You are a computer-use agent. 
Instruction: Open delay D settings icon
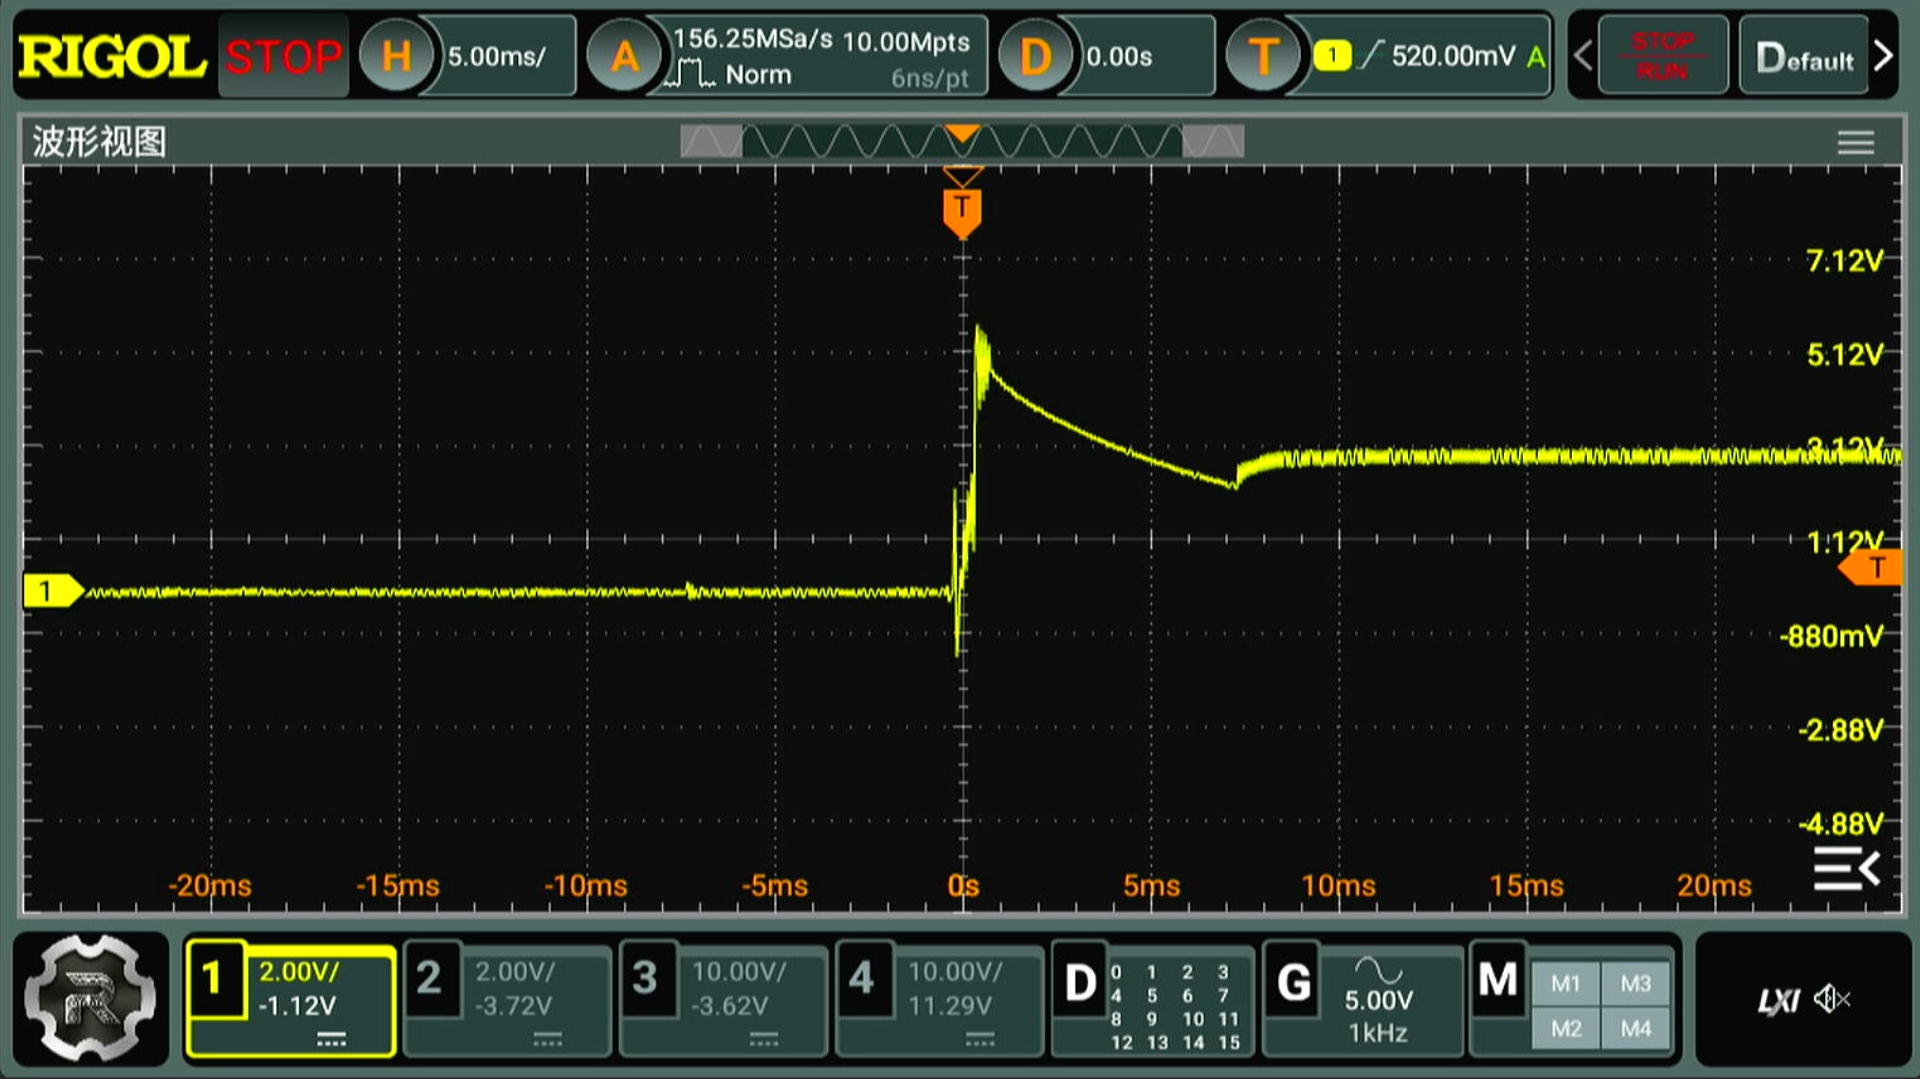tap(1035, 56)
